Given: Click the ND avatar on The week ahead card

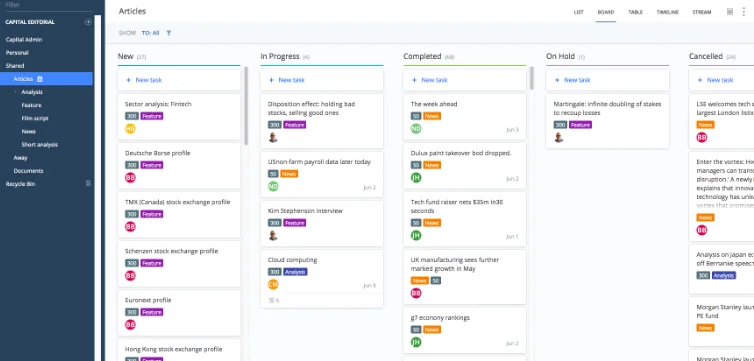Looking at the screenshot, I should pyautogui.click(x=416, y=128).
